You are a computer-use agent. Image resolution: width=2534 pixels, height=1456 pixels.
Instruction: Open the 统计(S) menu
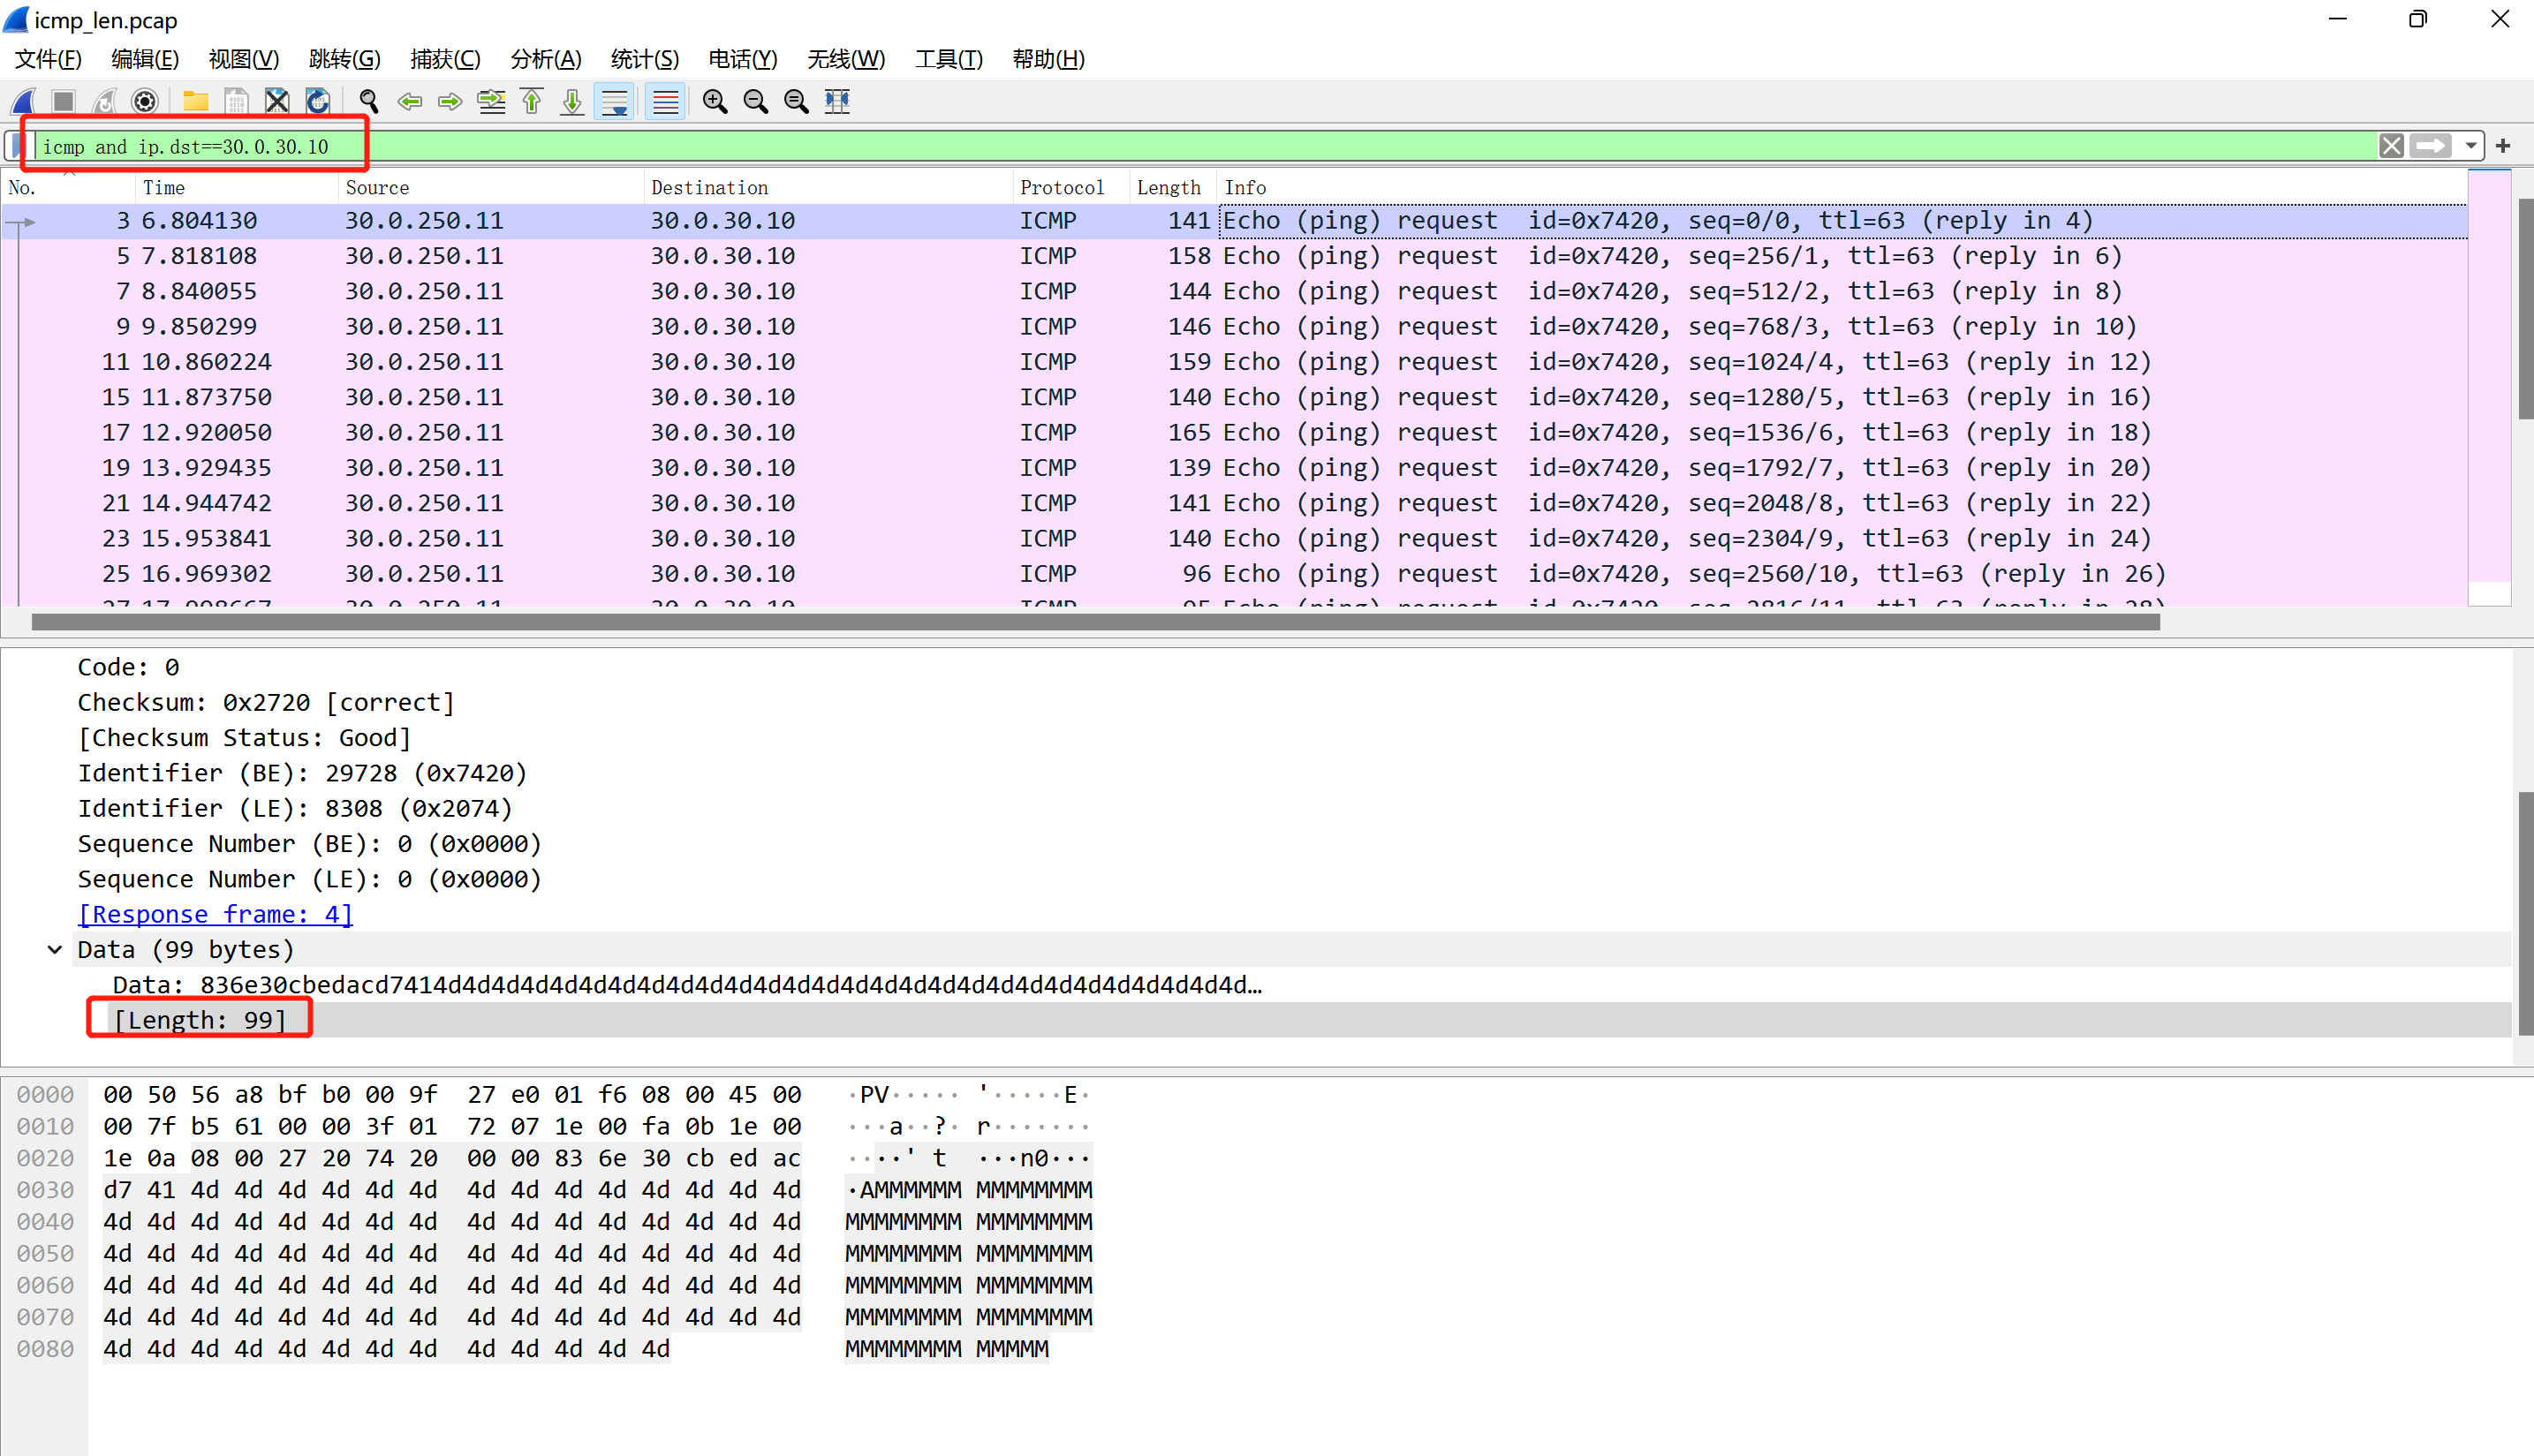644,59
